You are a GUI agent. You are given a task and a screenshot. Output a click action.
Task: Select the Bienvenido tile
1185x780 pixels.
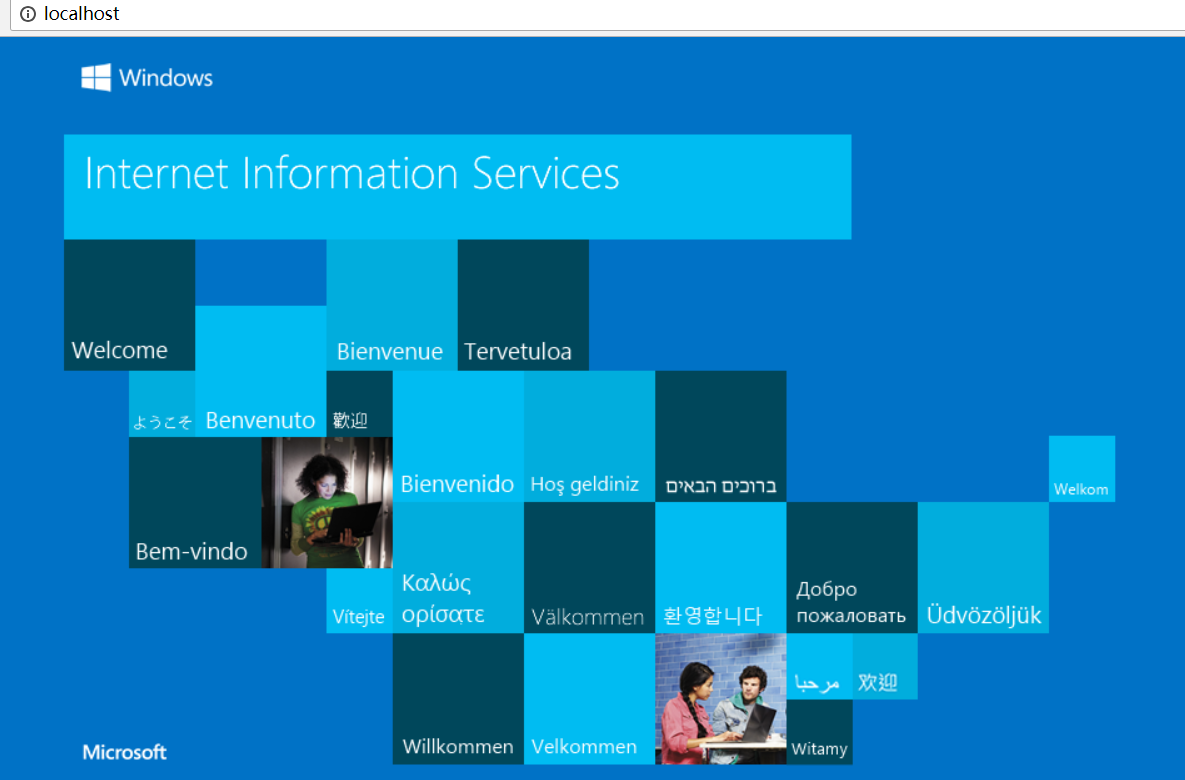458,436
